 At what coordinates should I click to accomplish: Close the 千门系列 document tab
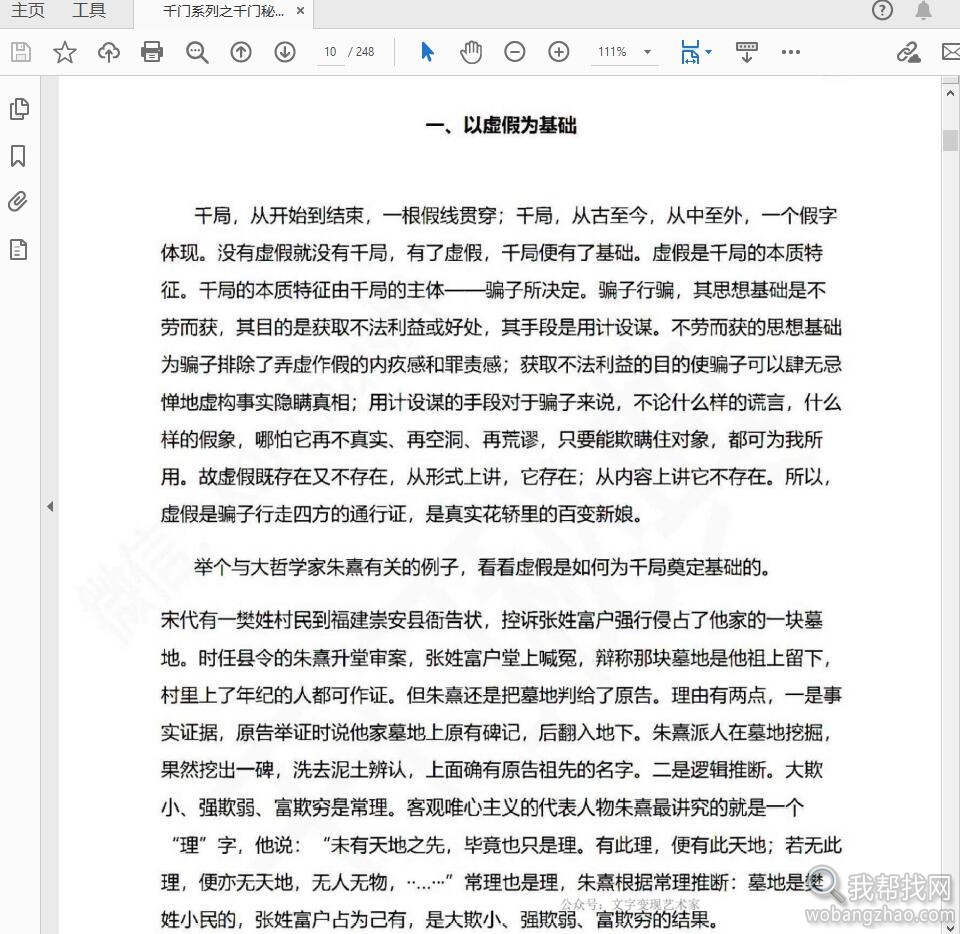click(x=300, y=10)
